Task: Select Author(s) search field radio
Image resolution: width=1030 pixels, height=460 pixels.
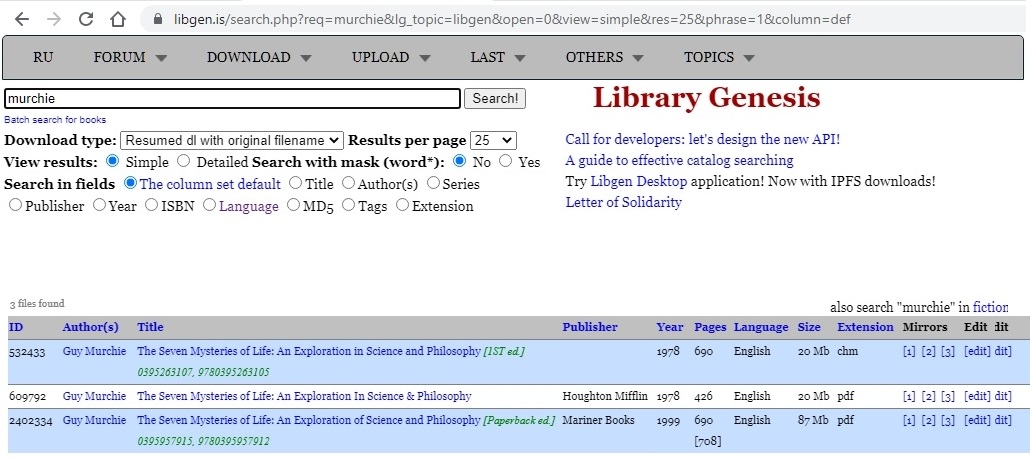Action: coord(348,183)
